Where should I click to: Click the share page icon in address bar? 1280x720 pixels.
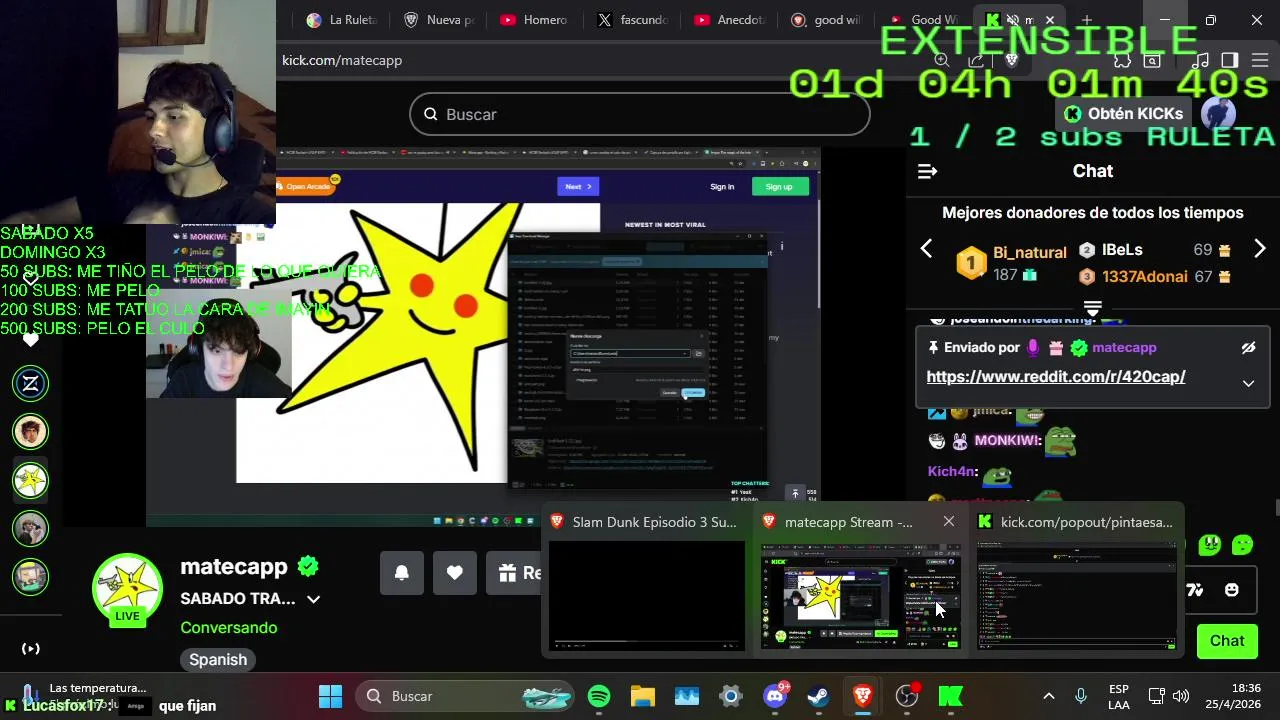(x=975, y=60)
